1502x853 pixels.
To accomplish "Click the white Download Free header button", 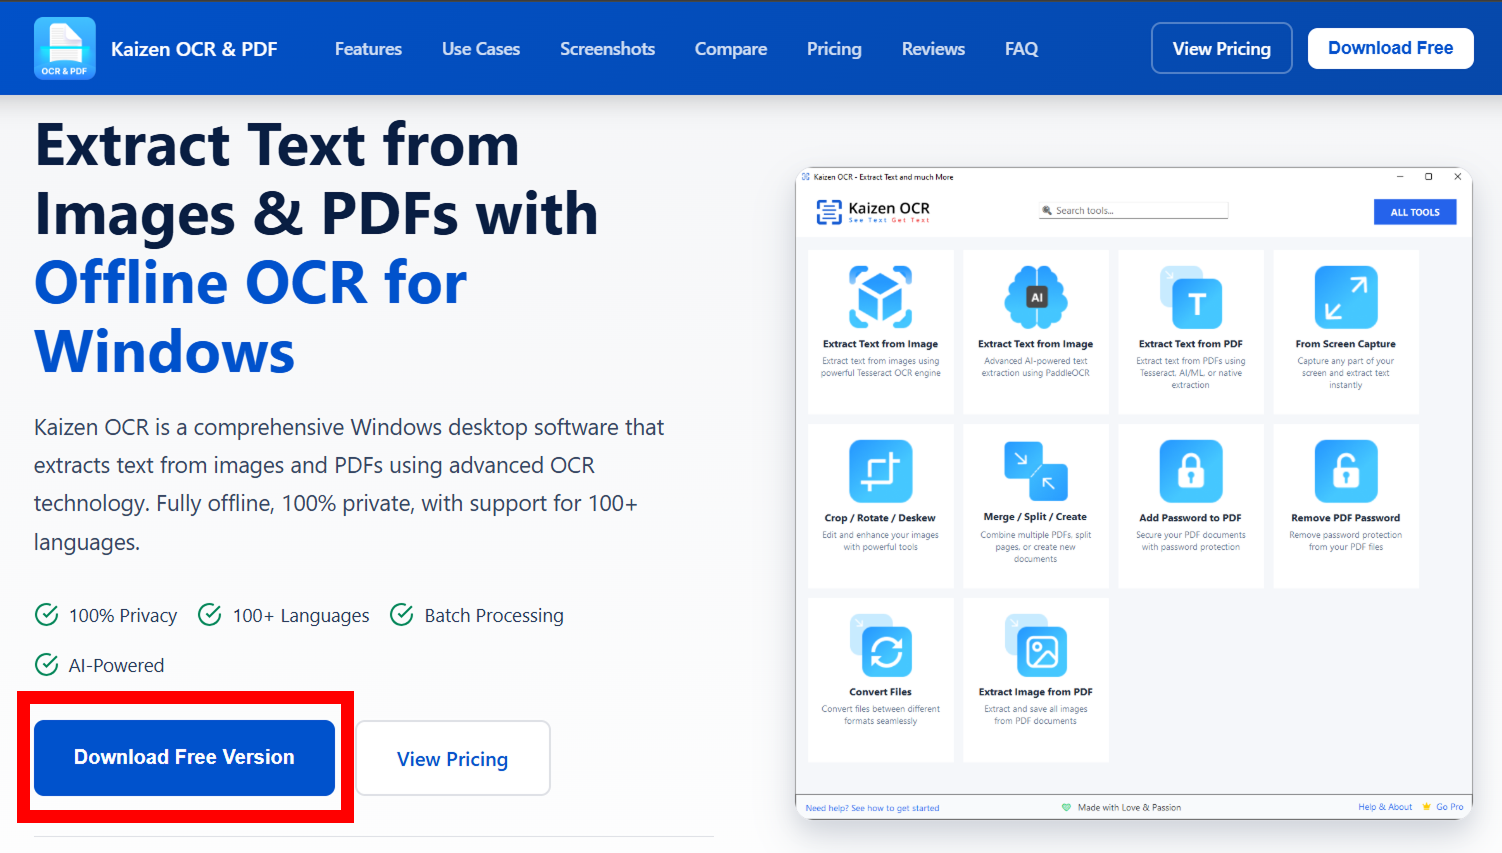I will click(x=1390, y=48).
